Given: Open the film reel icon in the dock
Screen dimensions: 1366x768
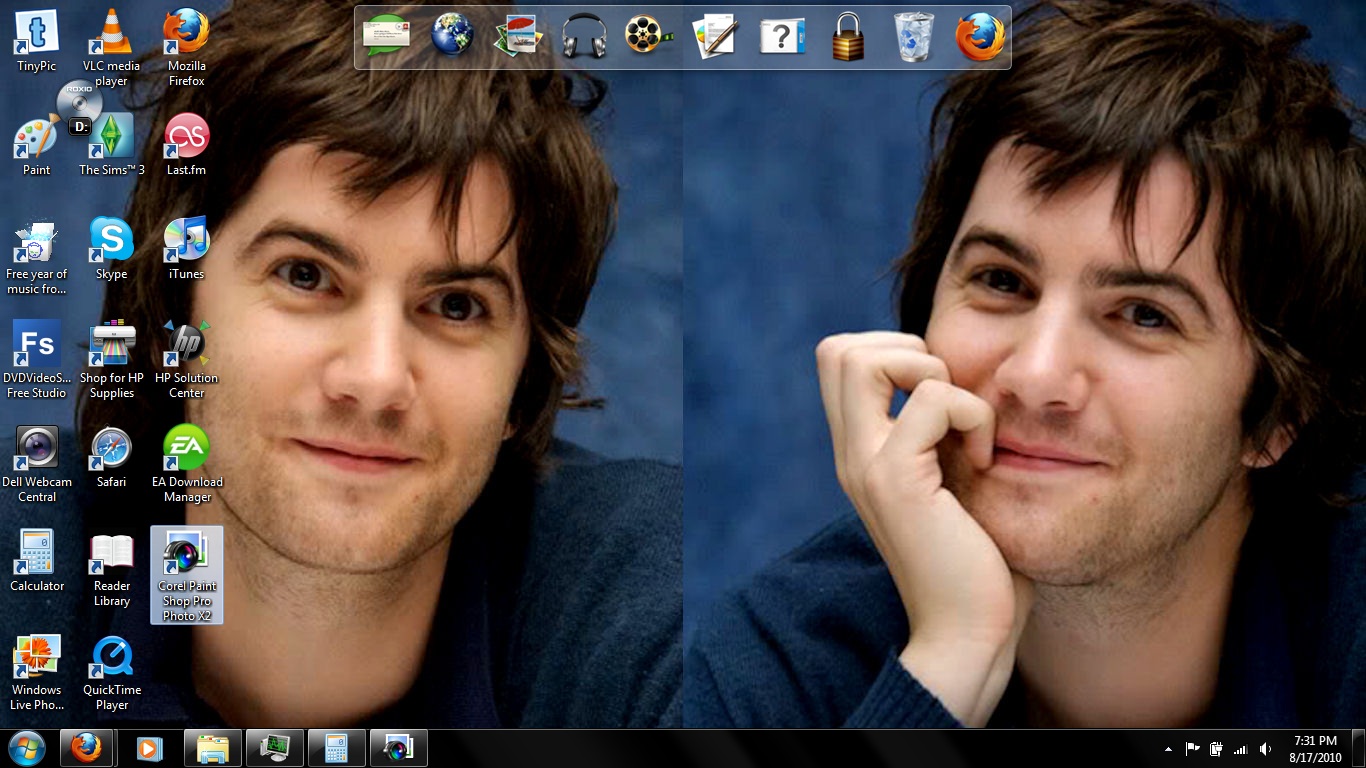Looking at the screenshot, I should click(648, 38).
